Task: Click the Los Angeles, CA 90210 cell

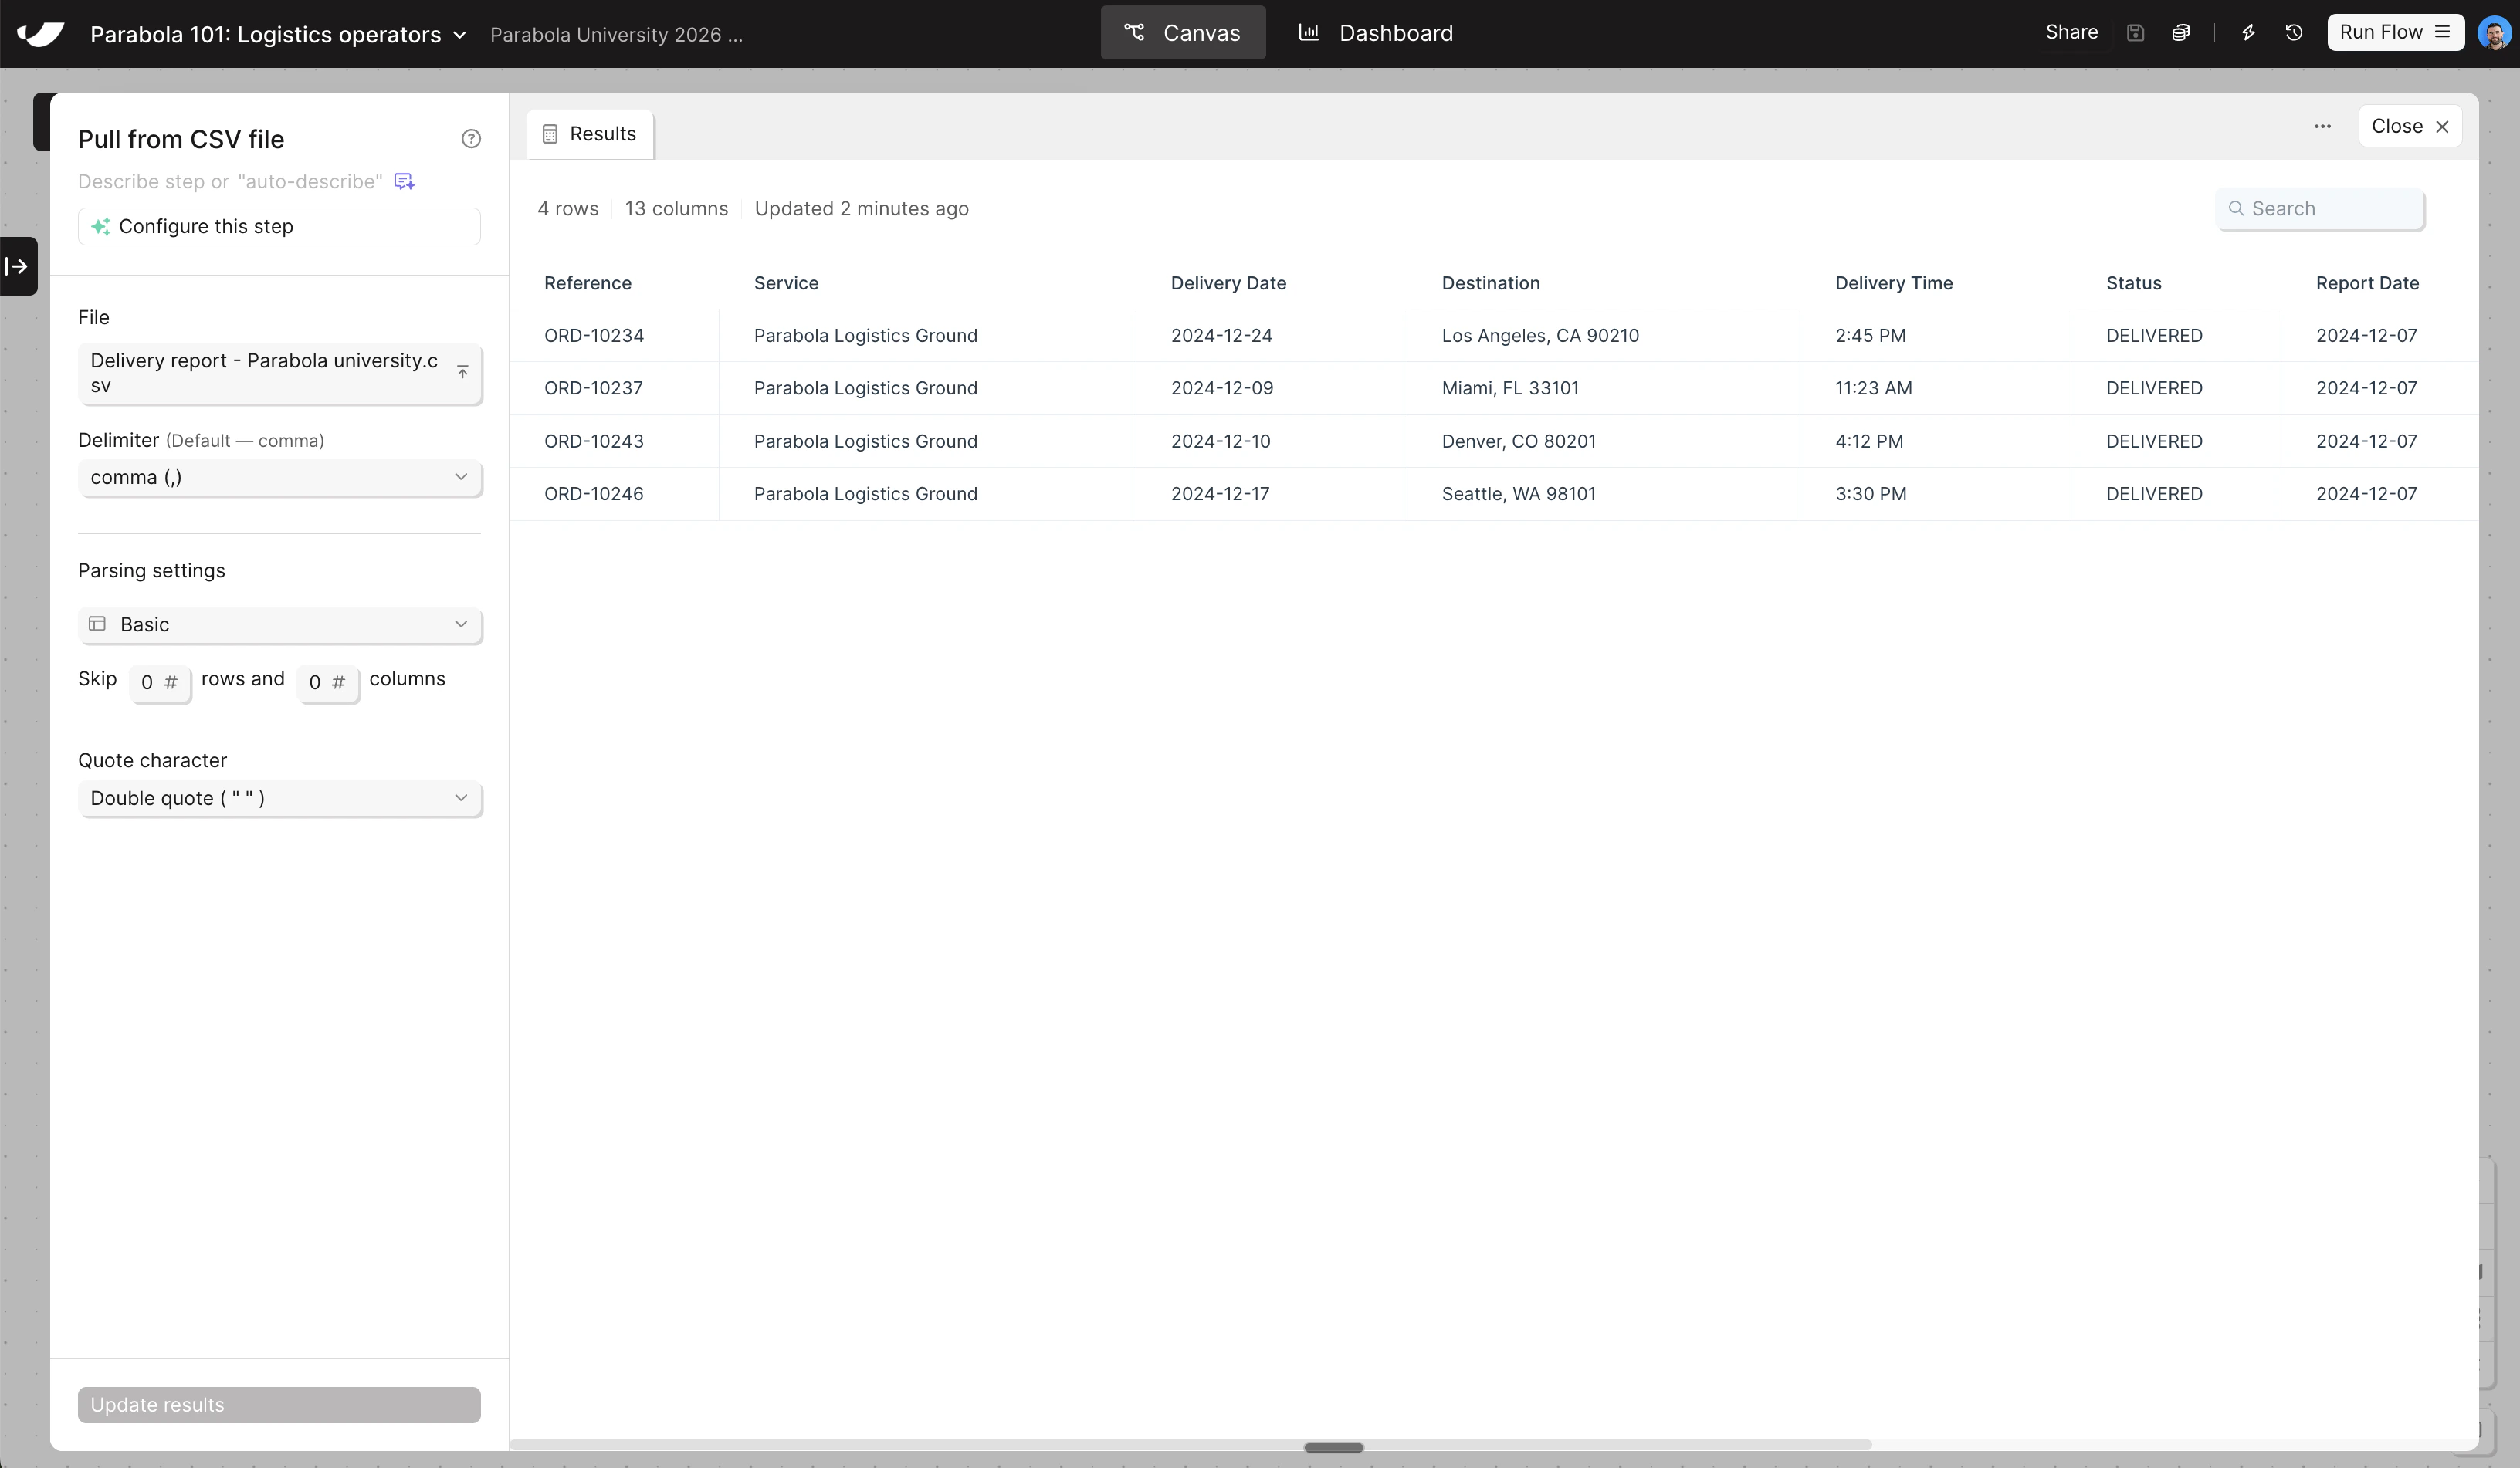Action: pyautogui.click(x=1603, y=336)
